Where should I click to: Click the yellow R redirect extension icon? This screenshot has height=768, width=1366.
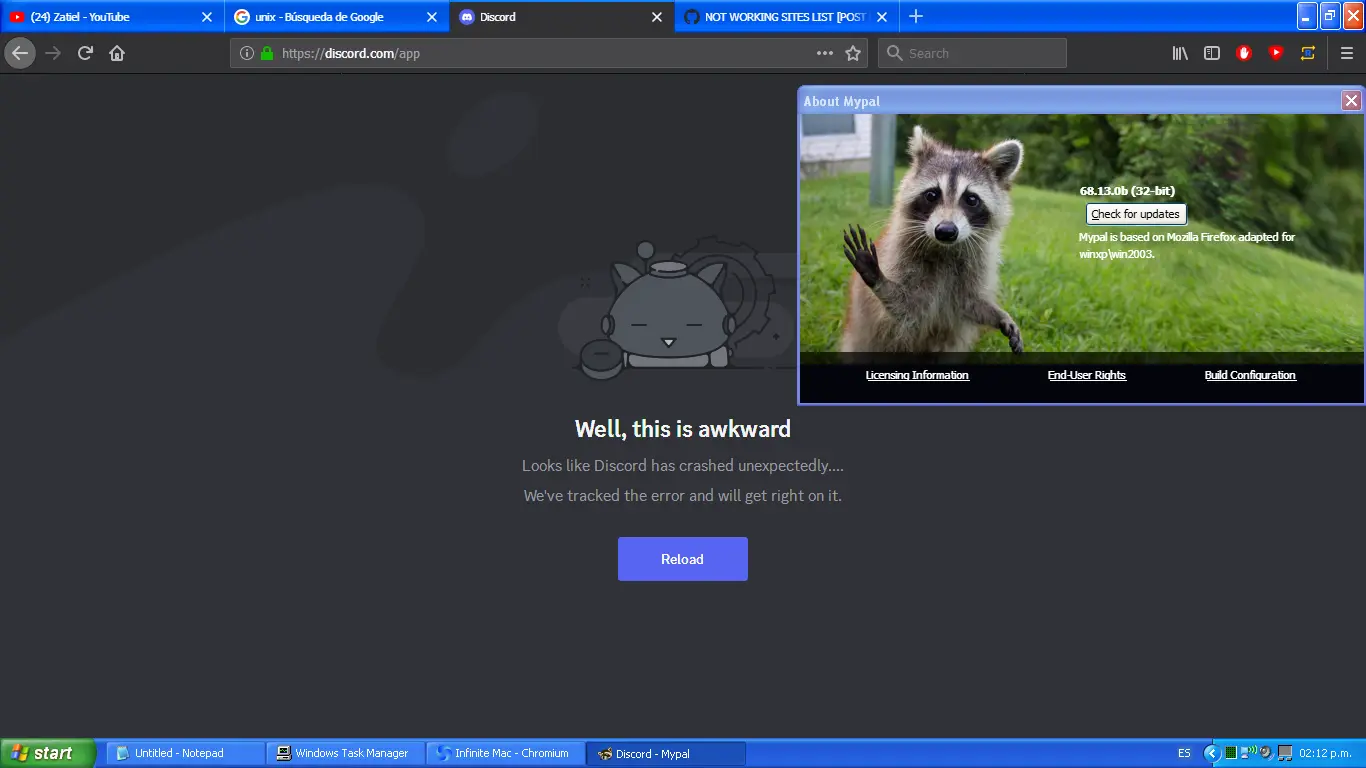(x=1308, y=53)
